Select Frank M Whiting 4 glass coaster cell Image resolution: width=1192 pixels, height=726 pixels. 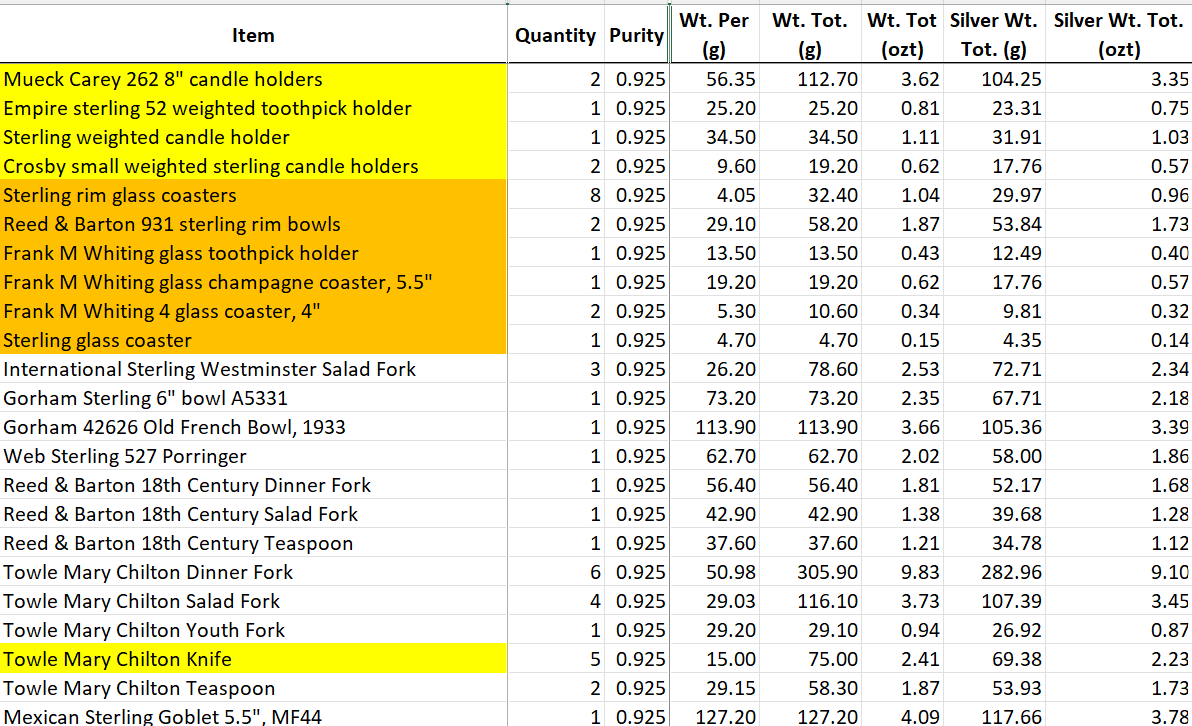pyautogui.click(x=253, y=311)
